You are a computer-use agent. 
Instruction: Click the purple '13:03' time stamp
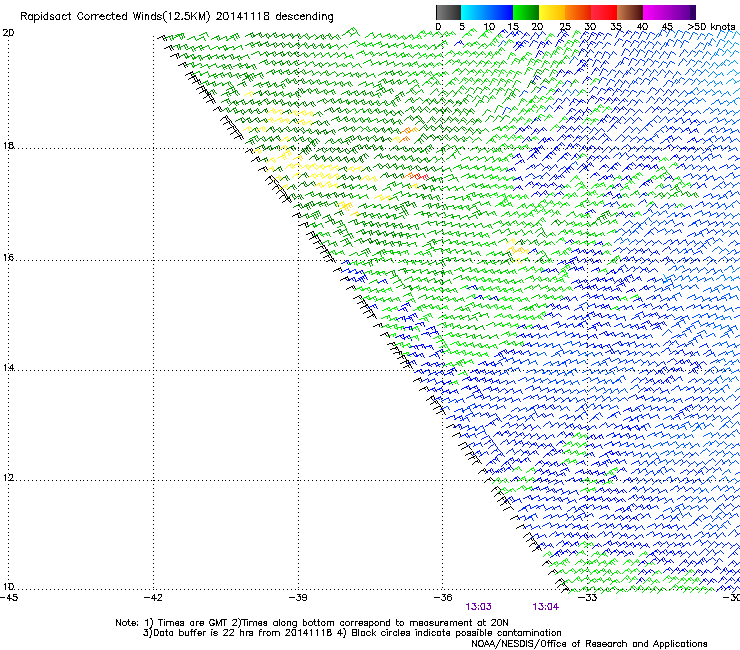click(x=479, y=607)
